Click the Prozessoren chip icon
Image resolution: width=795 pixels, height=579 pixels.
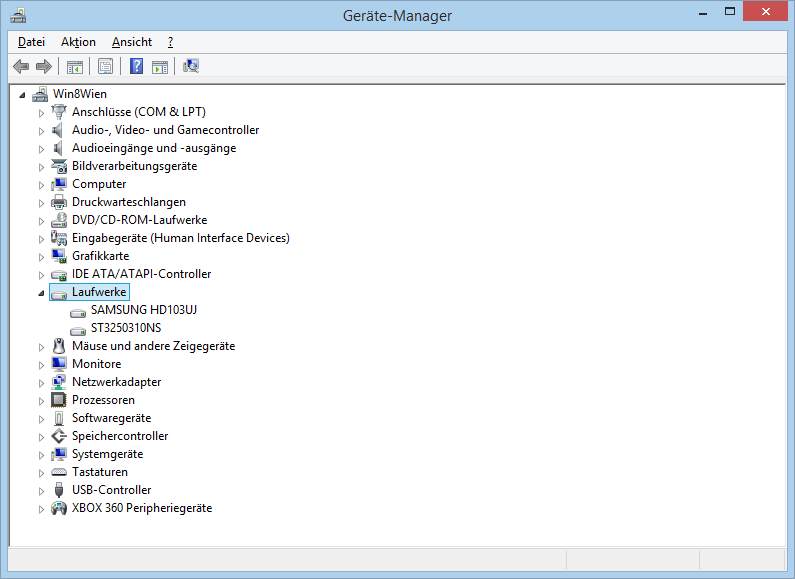point(59,400)
